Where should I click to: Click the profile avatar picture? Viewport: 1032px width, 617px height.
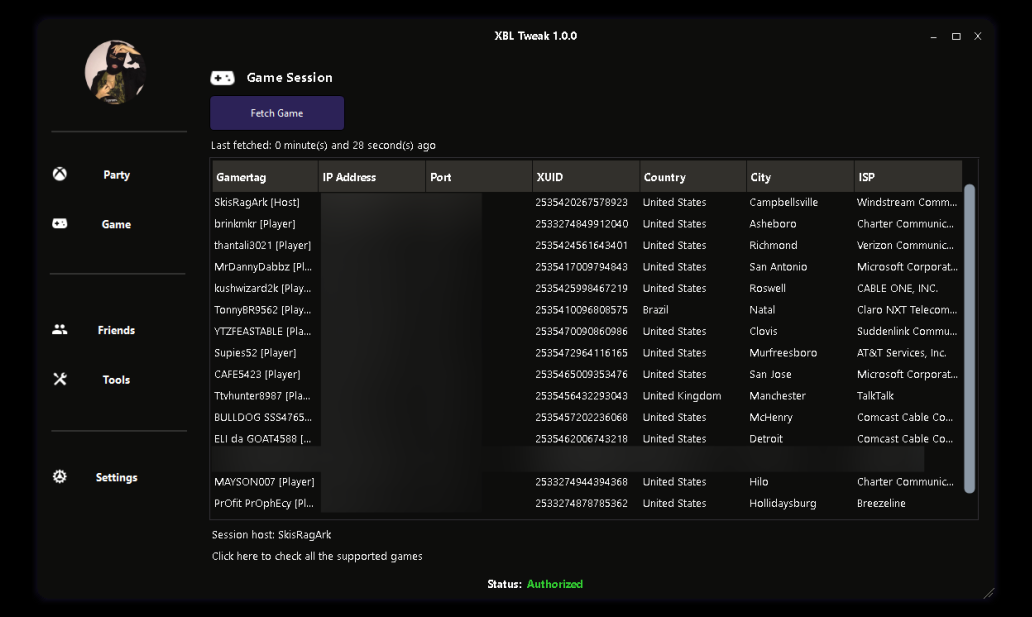pyautogui.click(x=116, y=72)
